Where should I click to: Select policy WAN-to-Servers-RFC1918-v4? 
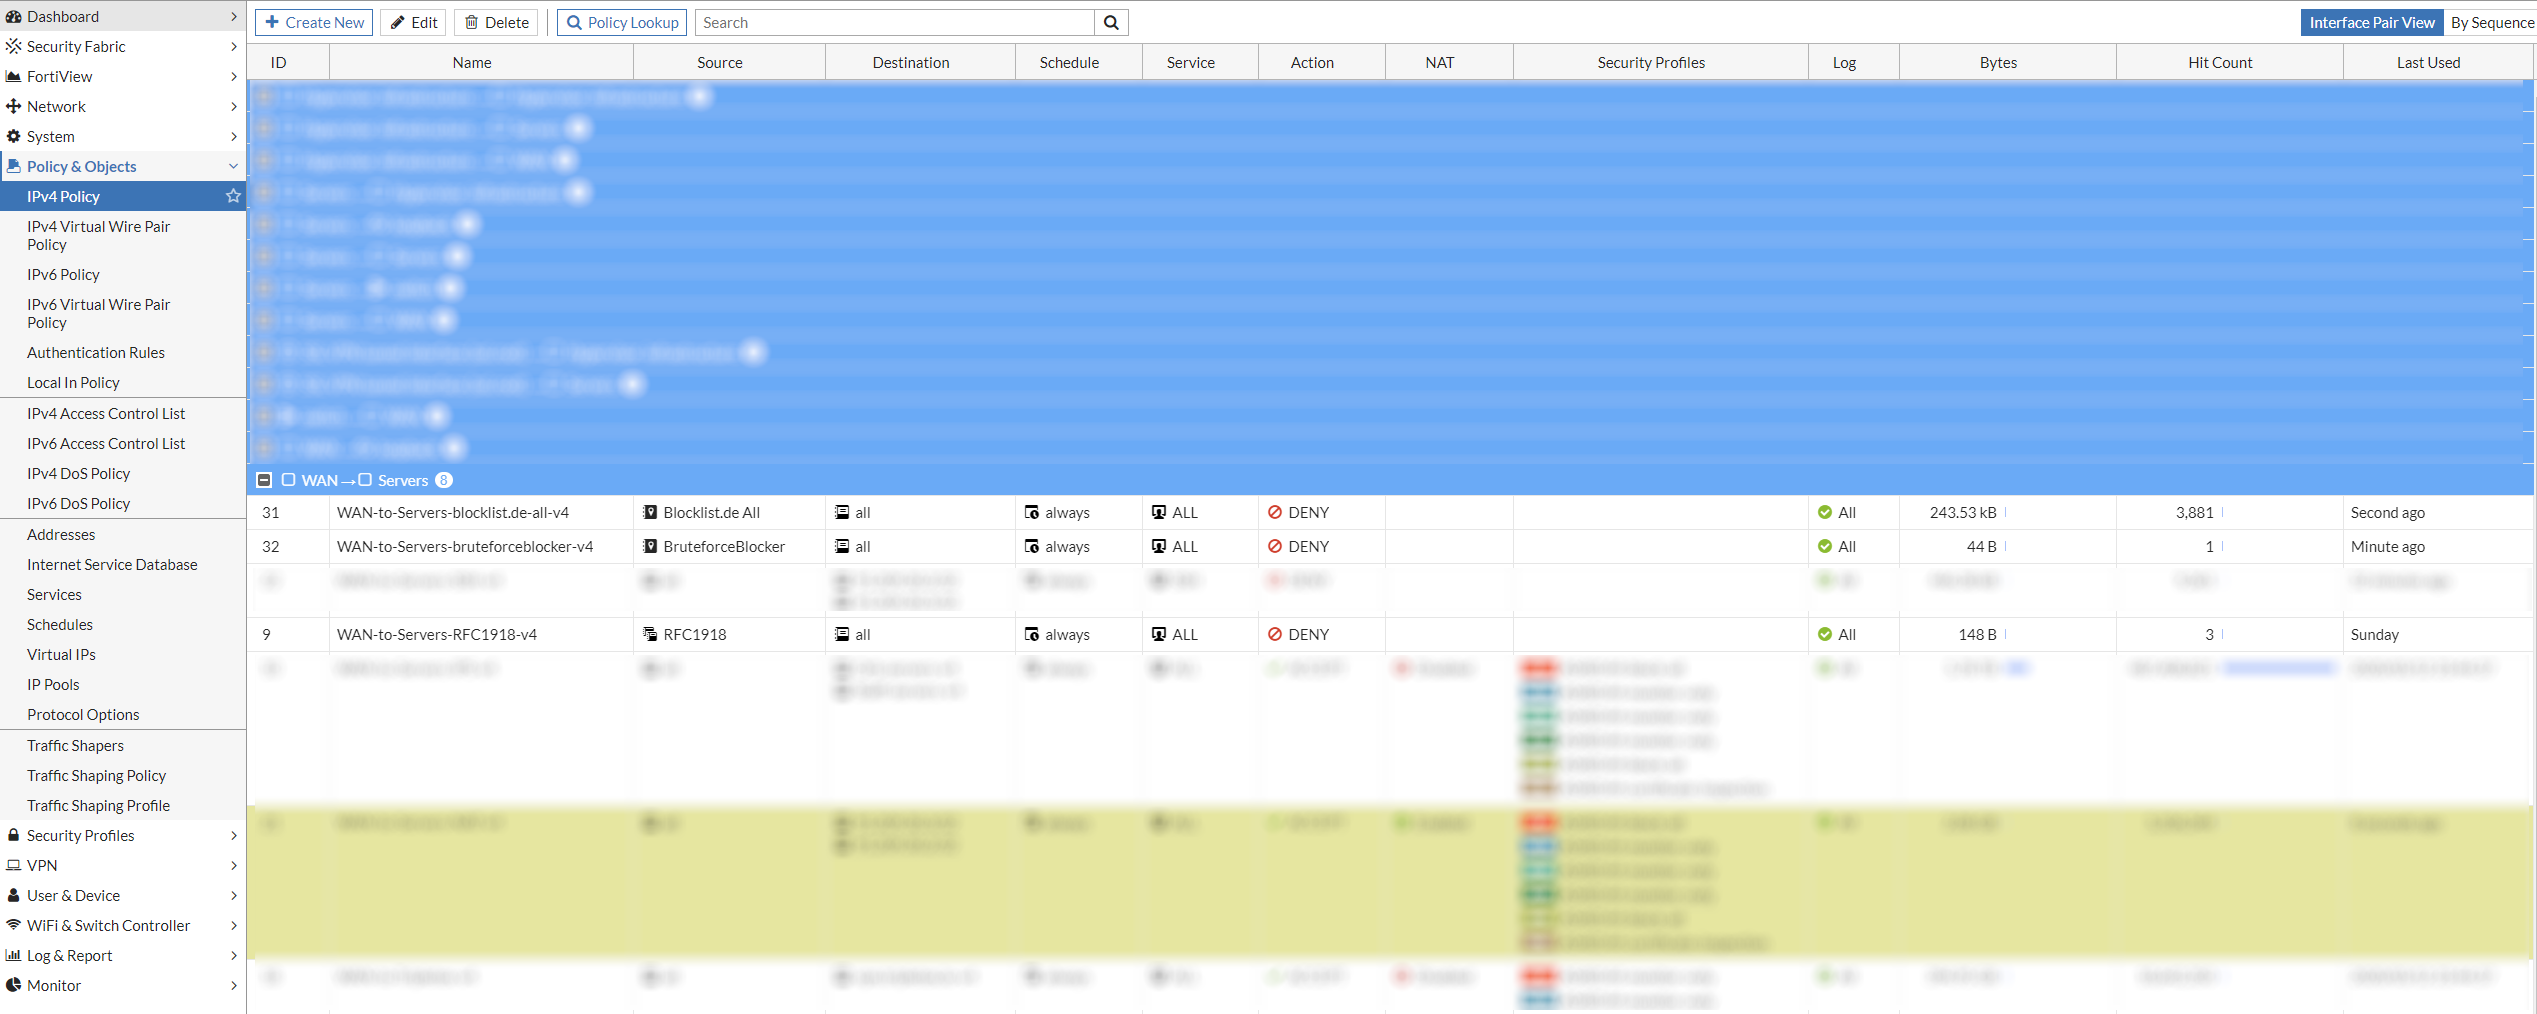437,635
